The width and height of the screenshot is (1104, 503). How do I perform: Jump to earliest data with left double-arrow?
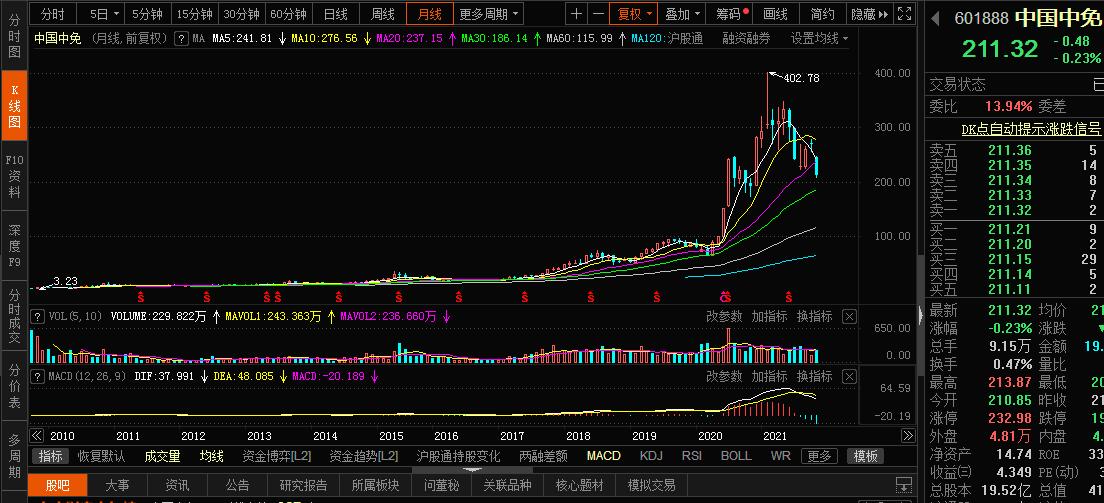coord(37,436)
